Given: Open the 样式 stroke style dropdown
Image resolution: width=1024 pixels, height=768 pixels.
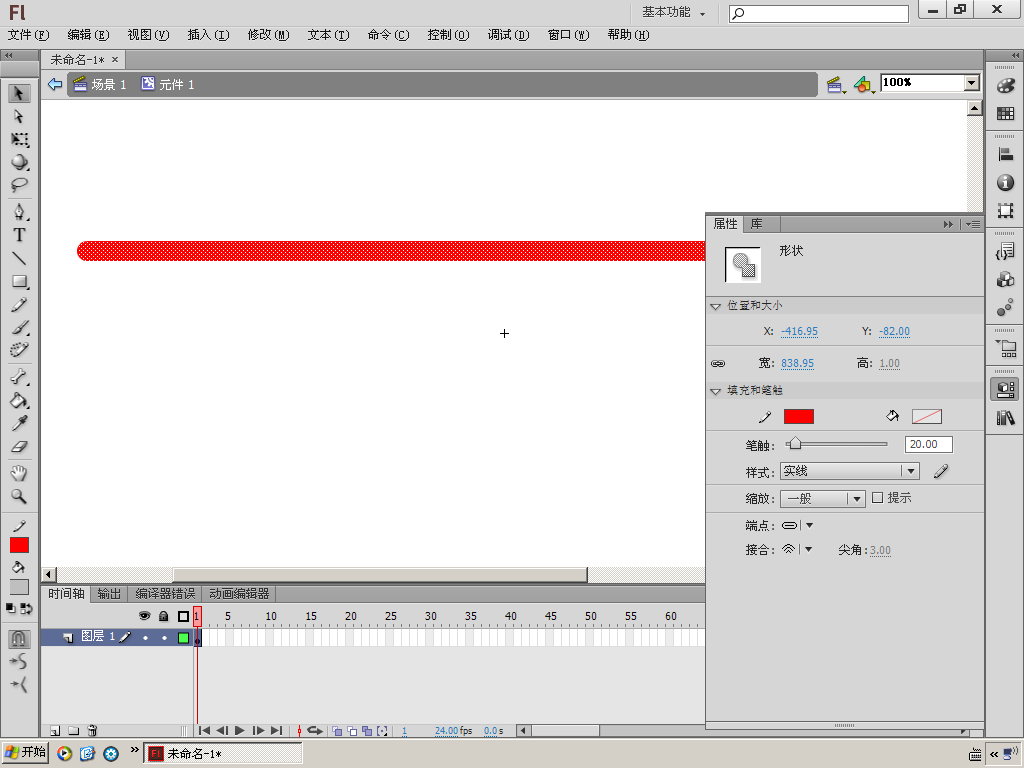Looking at the screenshot, I should pos(850,471).
